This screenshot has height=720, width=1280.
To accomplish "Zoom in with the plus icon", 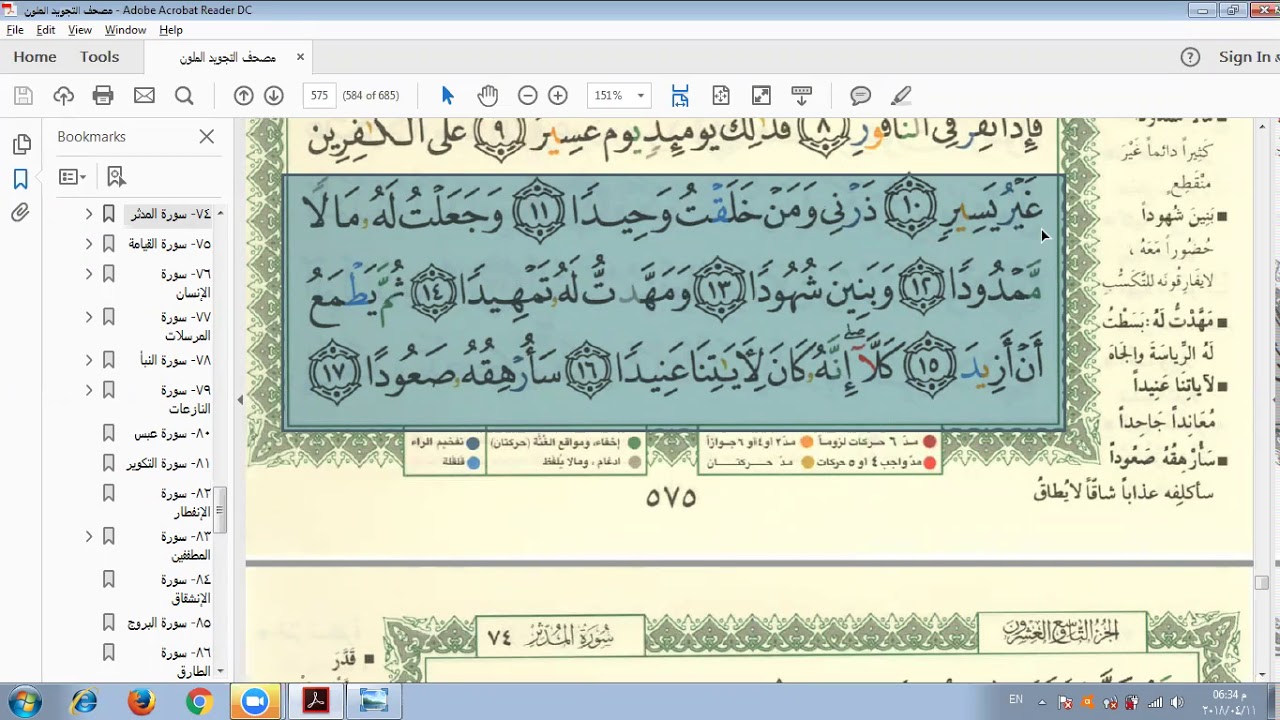I will point(558,96).
